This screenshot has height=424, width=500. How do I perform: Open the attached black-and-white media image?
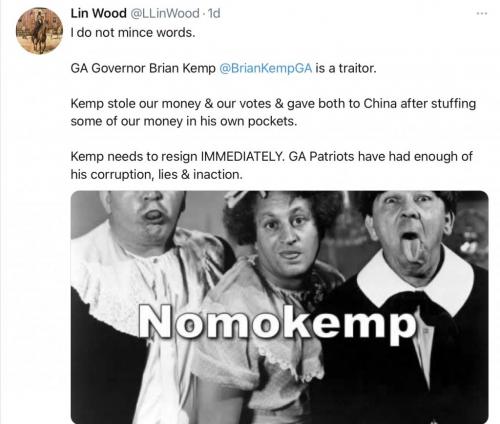click(280, 307)
